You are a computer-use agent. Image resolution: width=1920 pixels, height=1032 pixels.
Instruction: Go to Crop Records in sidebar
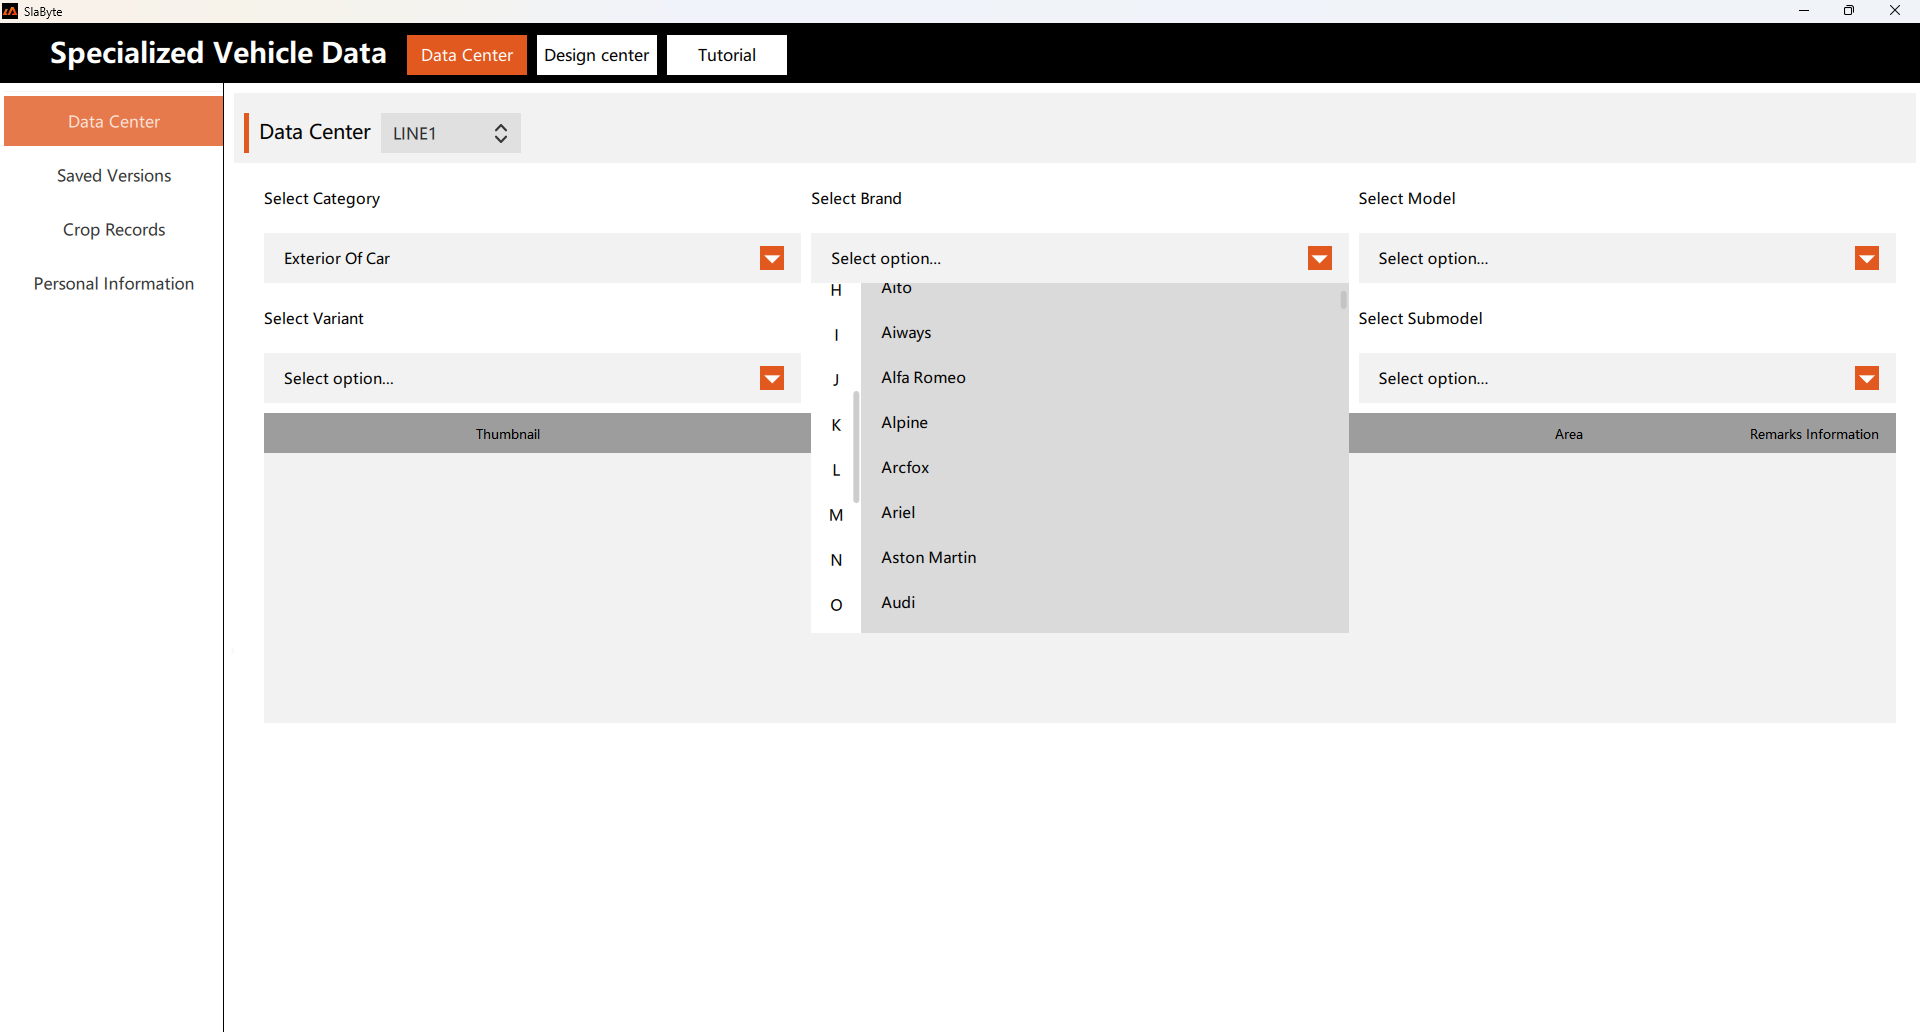point(114,229)
